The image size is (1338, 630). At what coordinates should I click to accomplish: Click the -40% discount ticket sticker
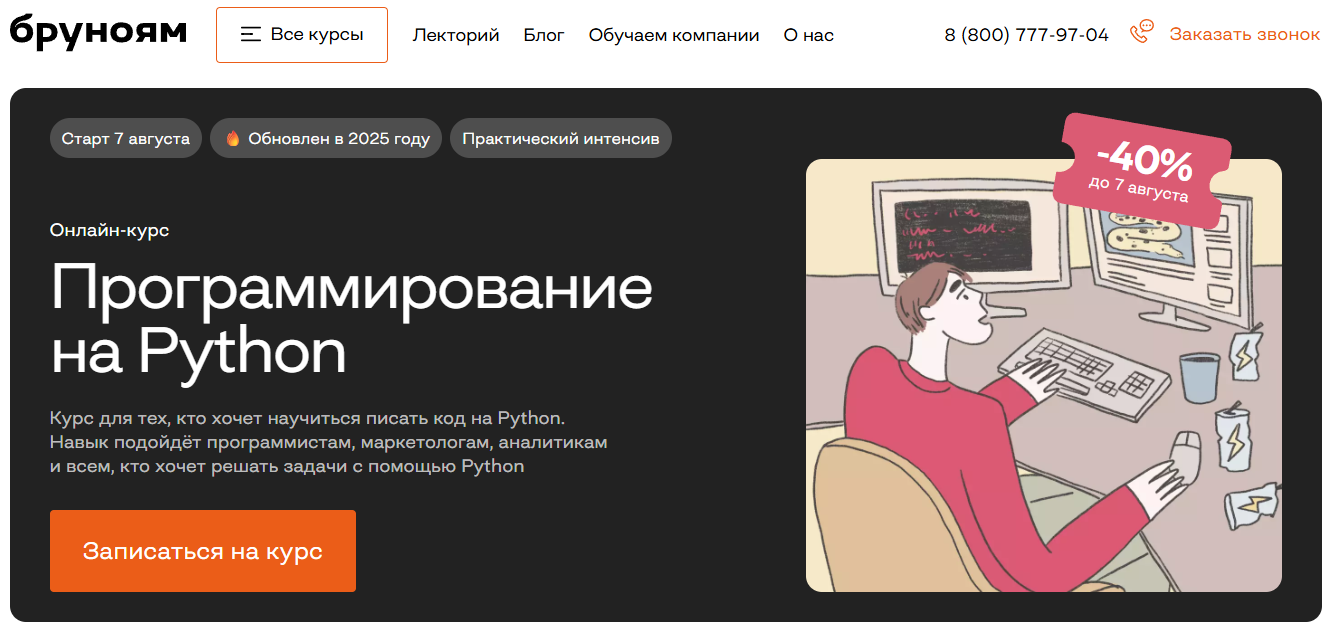tap(1144, 170)
